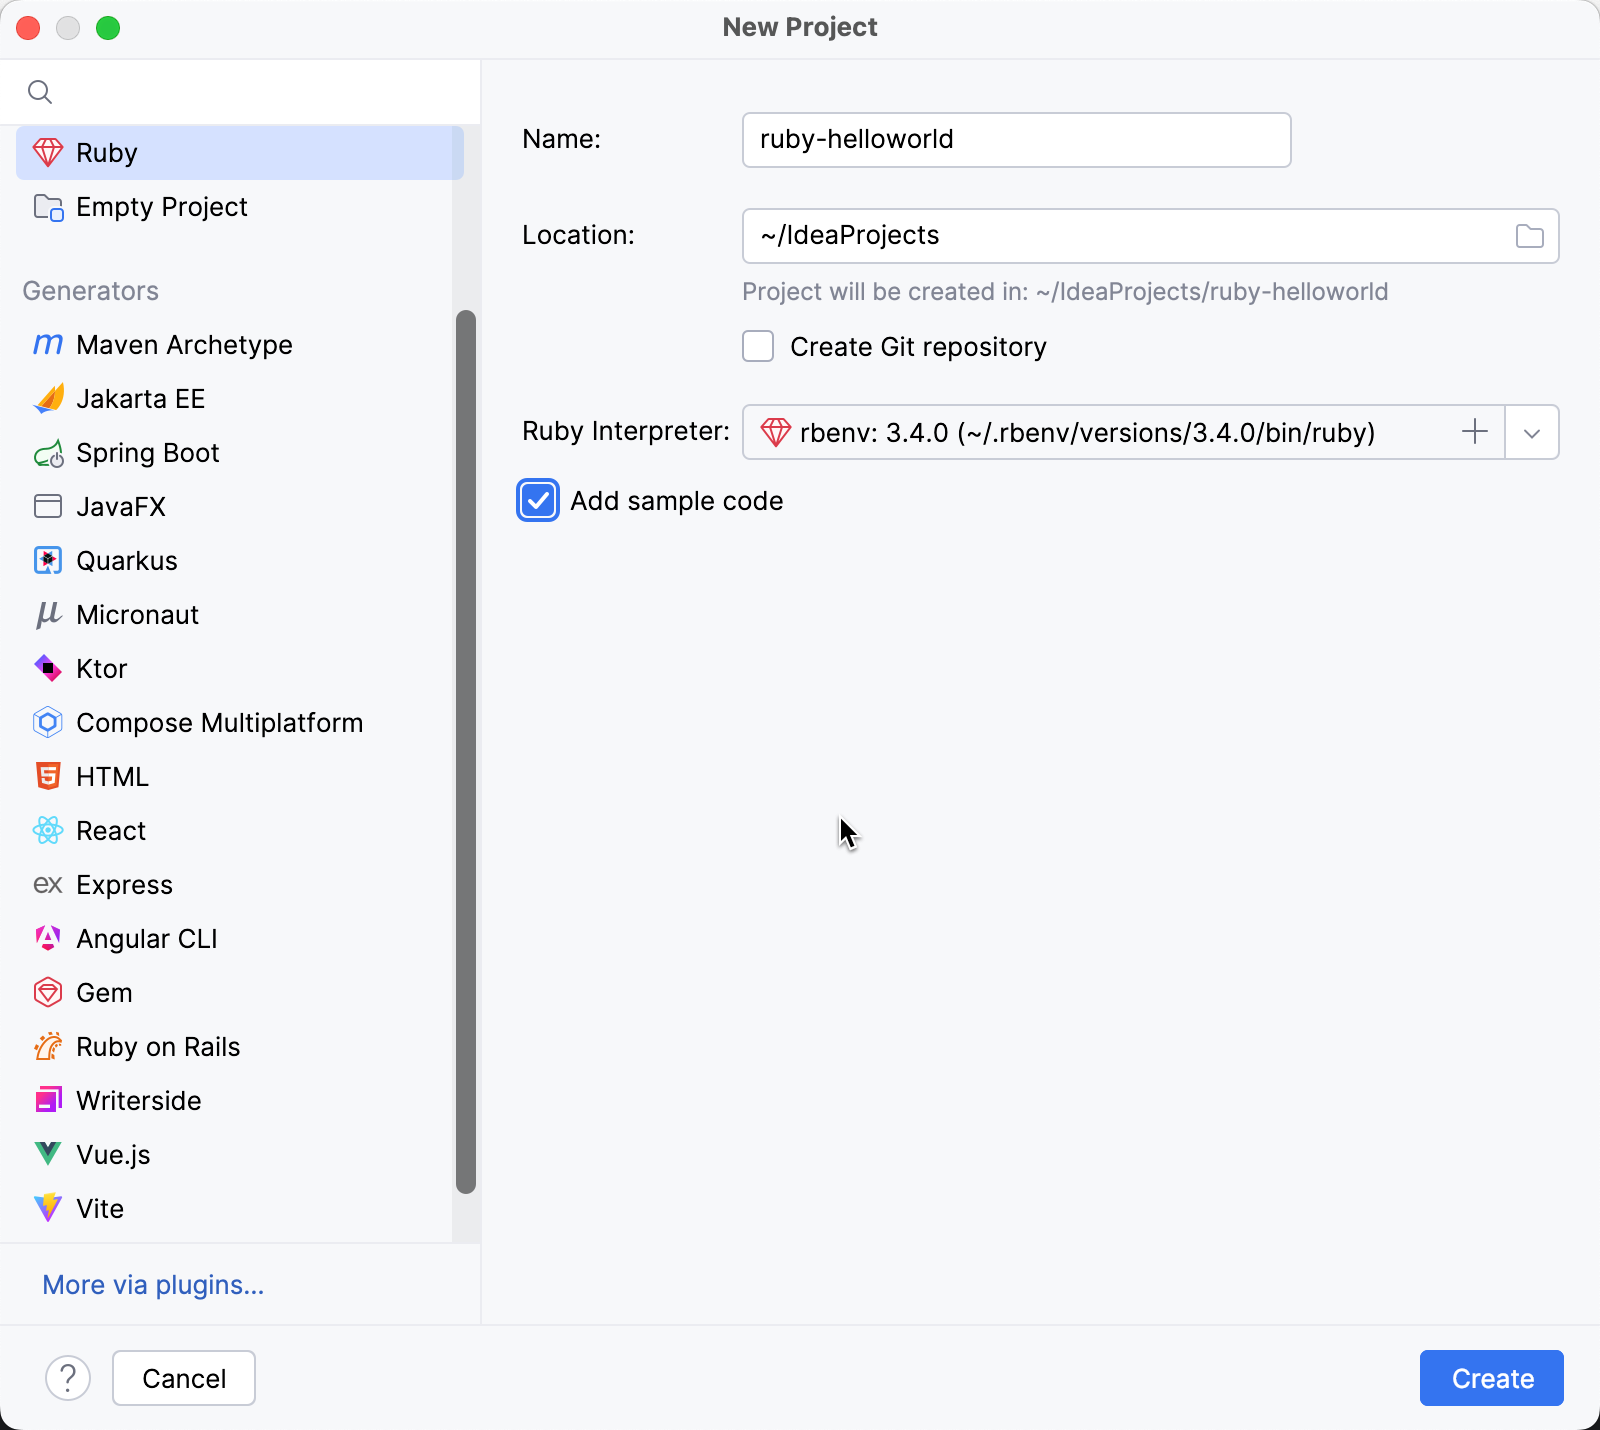Select the Ruby on Rails generator
This screenshot has height=1430, width=1600.
pyautogui.click(x=157, y=1046)
